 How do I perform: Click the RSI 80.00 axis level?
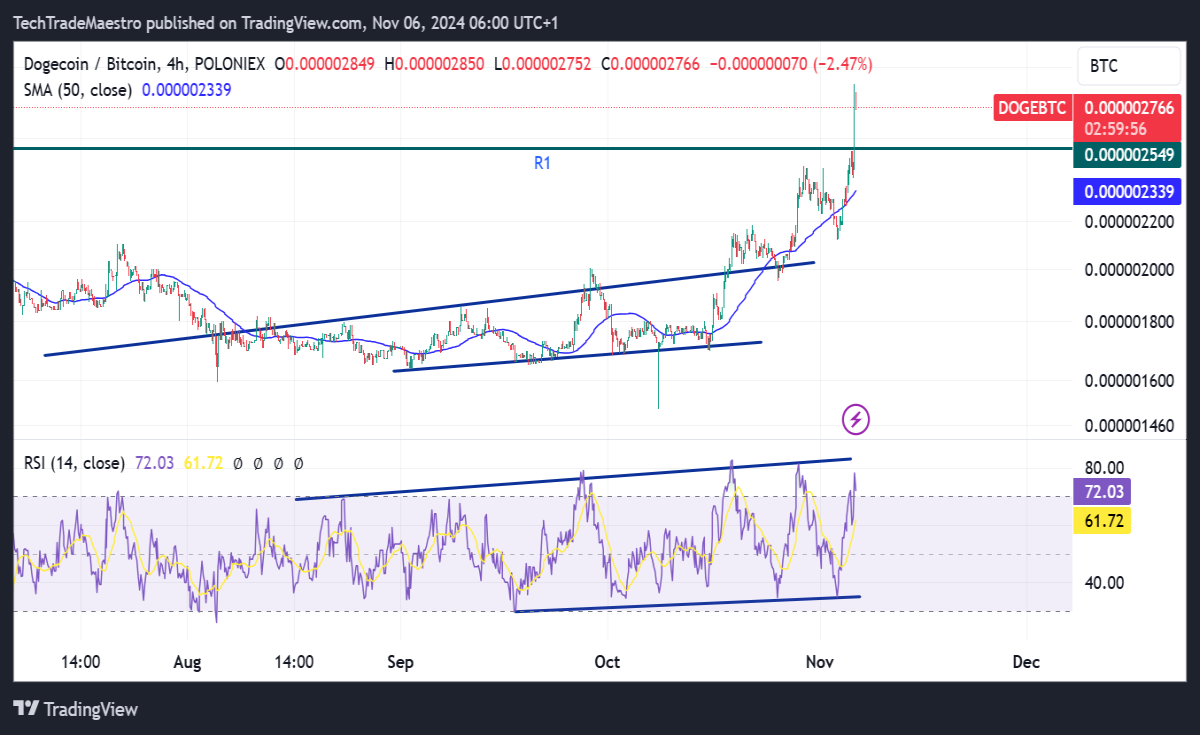click(1104, 467)
